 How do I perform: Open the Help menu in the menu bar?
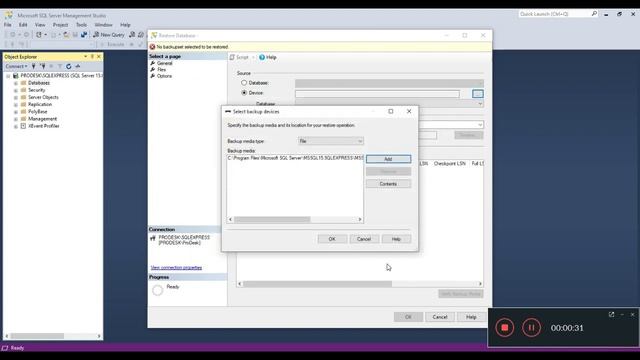[x=125, y=25]
